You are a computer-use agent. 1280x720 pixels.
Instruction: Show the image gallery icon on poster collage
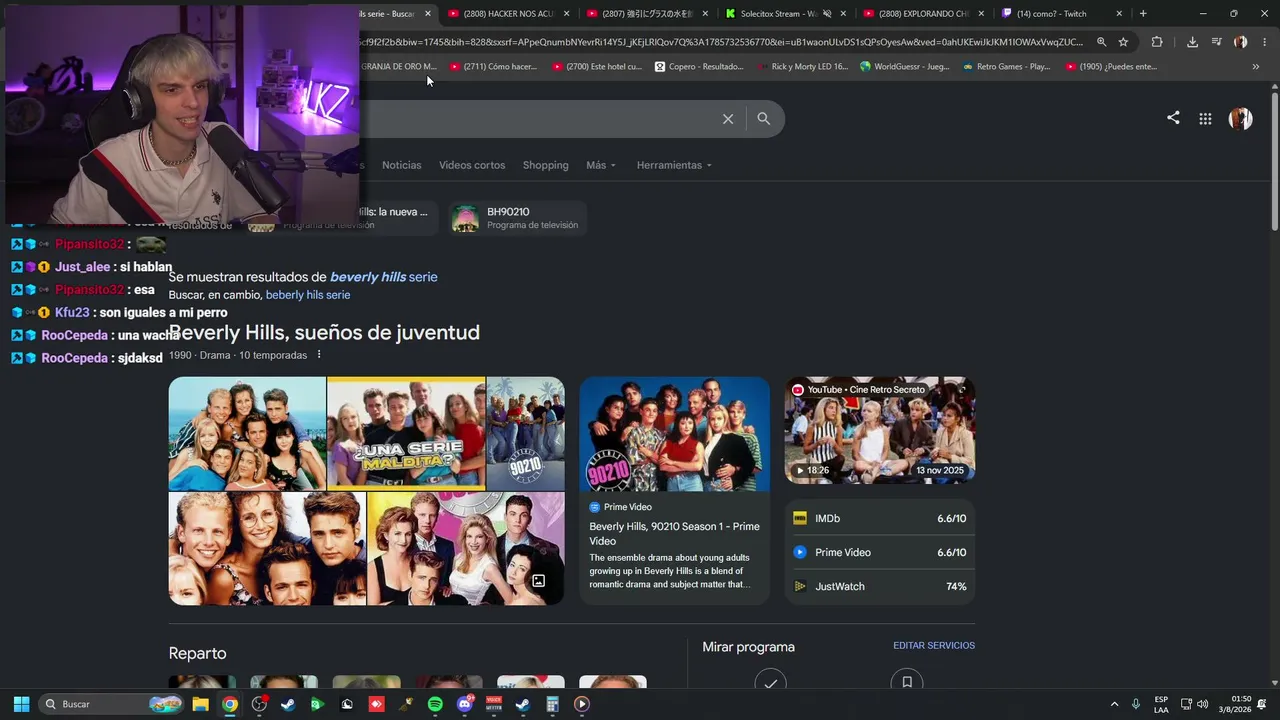pos(538,581)
